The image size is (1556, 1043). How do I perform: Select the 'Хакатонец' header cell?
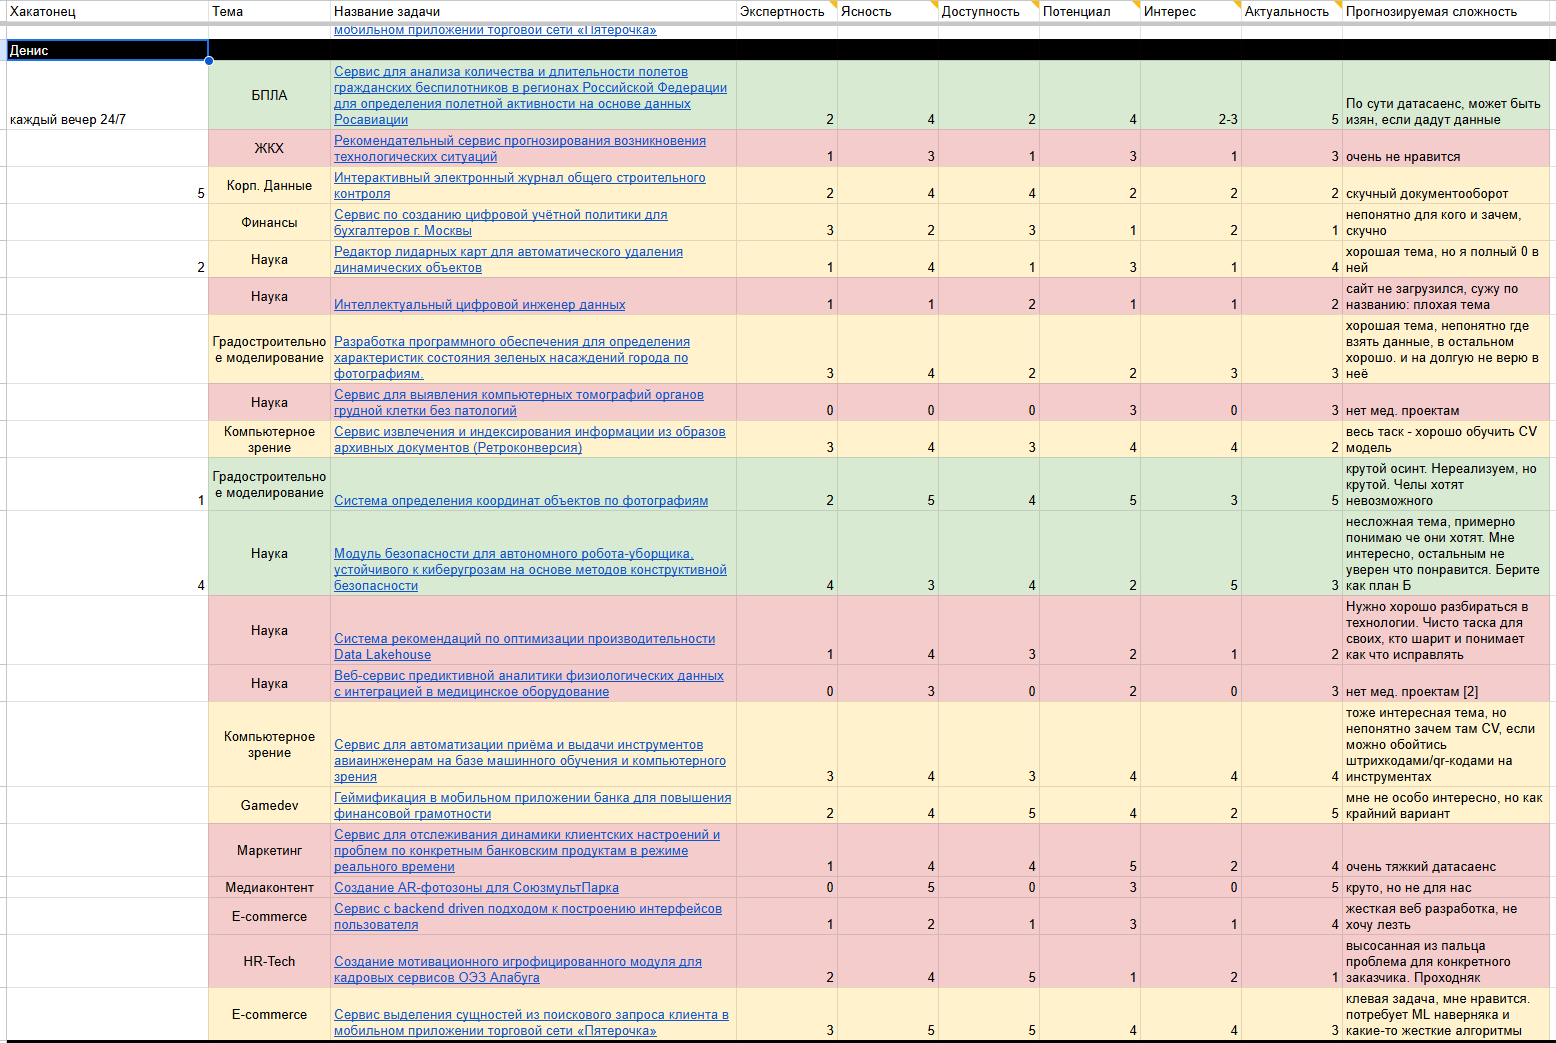point(106,11)
